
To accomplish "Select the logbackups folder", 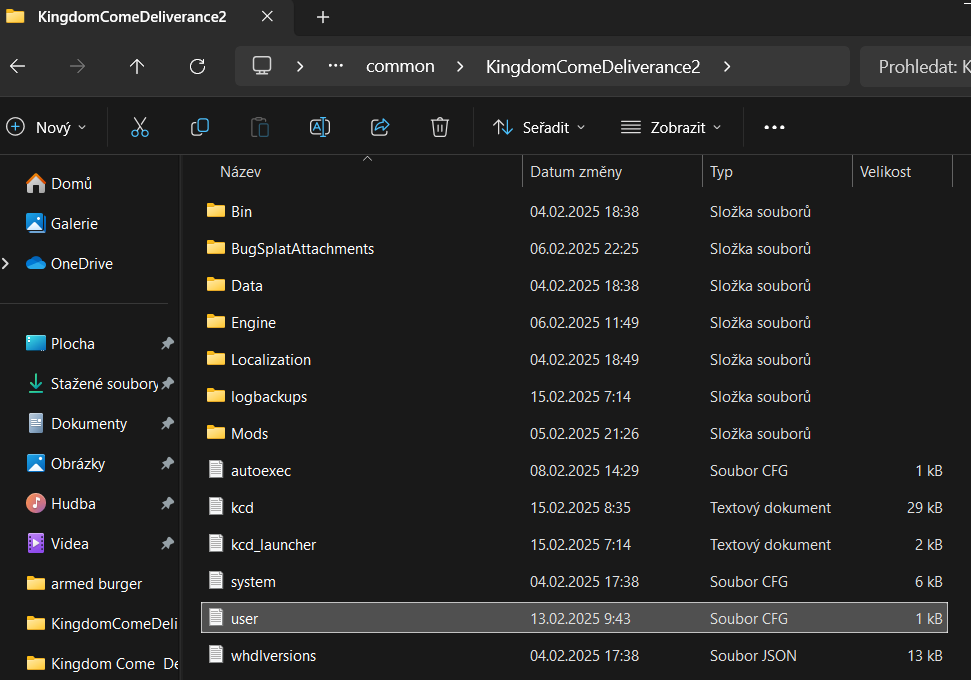I will tap(574, 397).
